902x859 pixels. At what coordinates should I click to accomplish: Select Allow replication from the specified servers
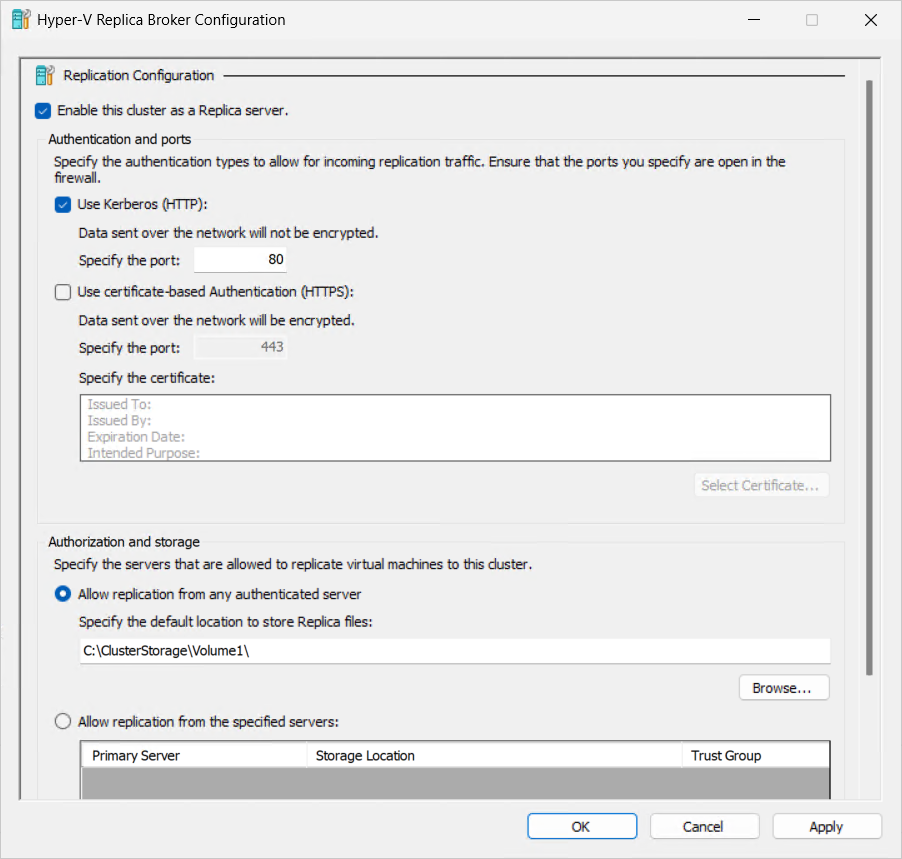63,721
